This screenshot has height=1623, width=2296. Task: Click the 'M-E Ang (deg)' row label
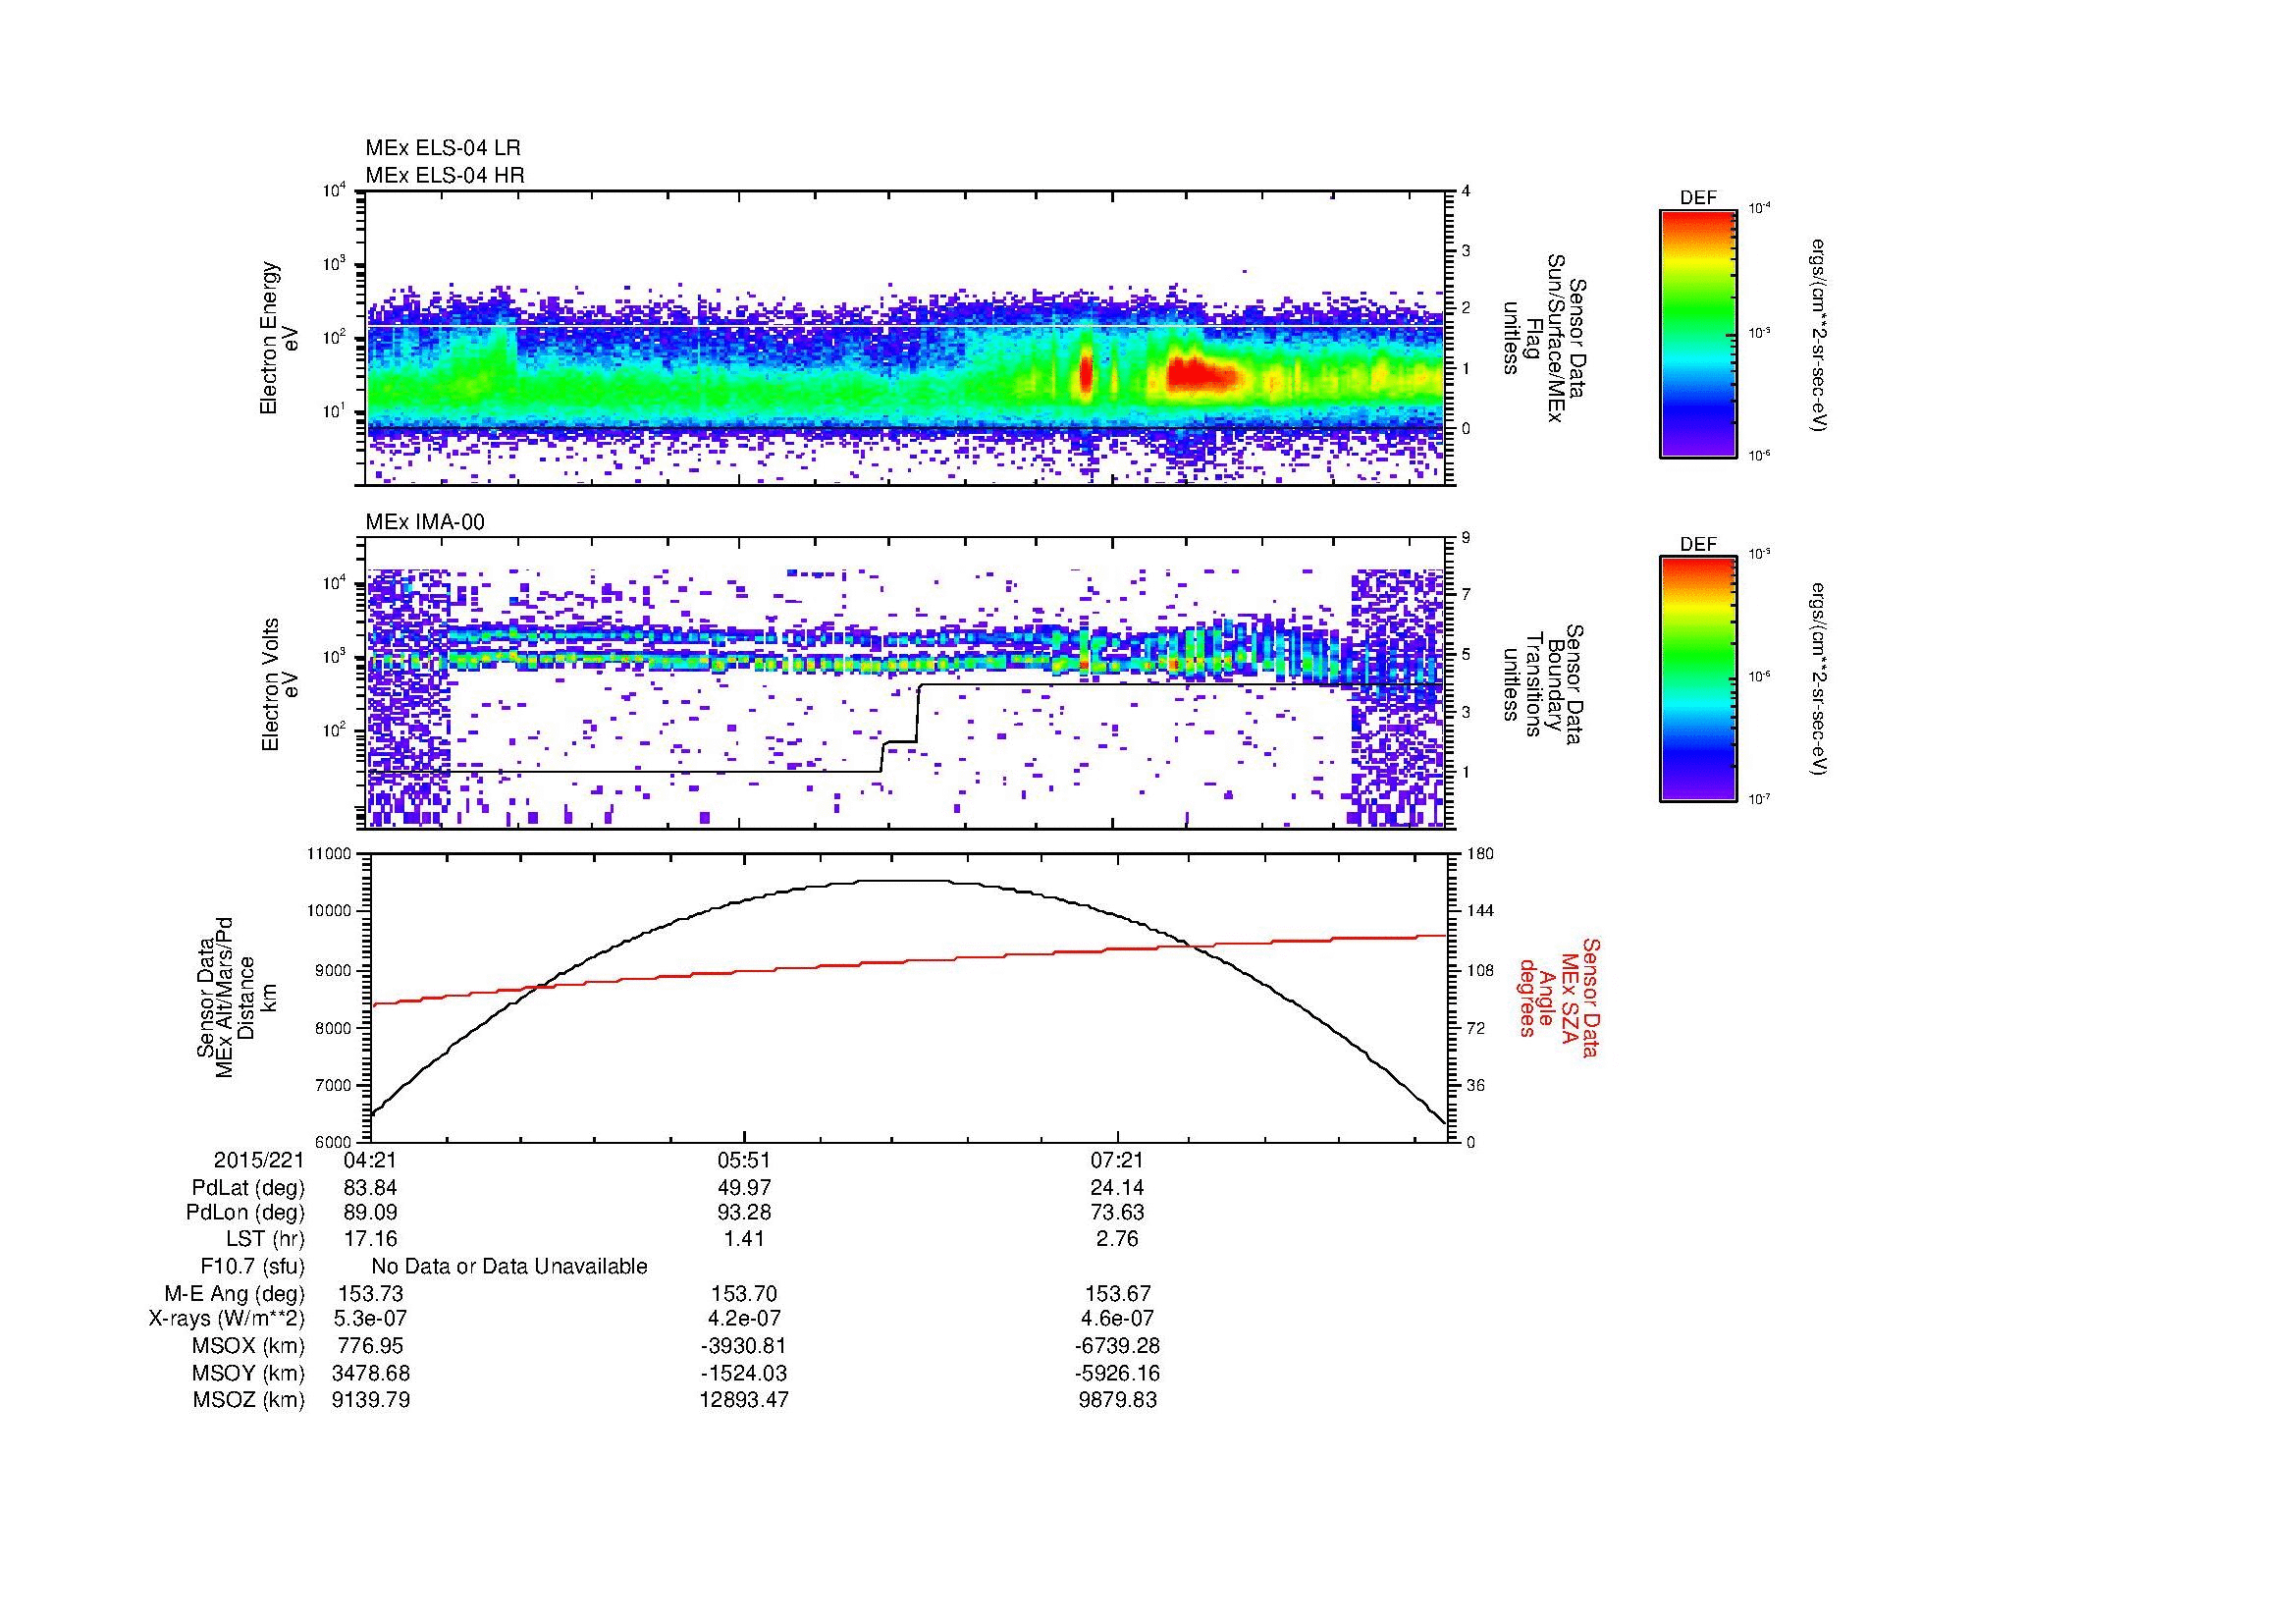point(234,1294)
